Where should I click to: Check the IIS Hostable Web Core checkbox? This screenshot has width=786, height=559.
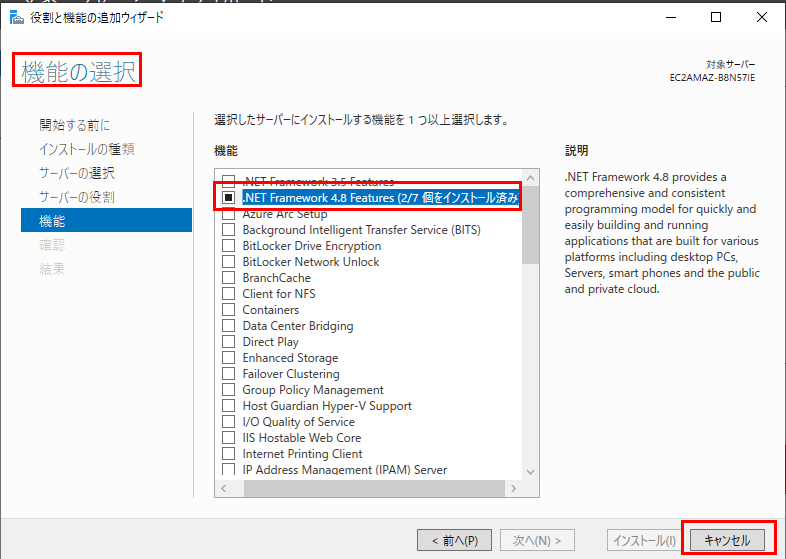(229, 438)
